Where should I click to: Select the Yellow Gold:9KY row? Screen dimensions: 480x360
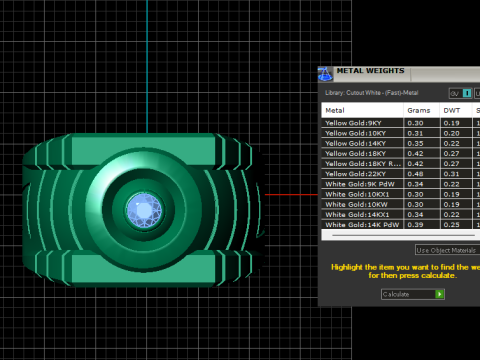(x=401, y=123)
